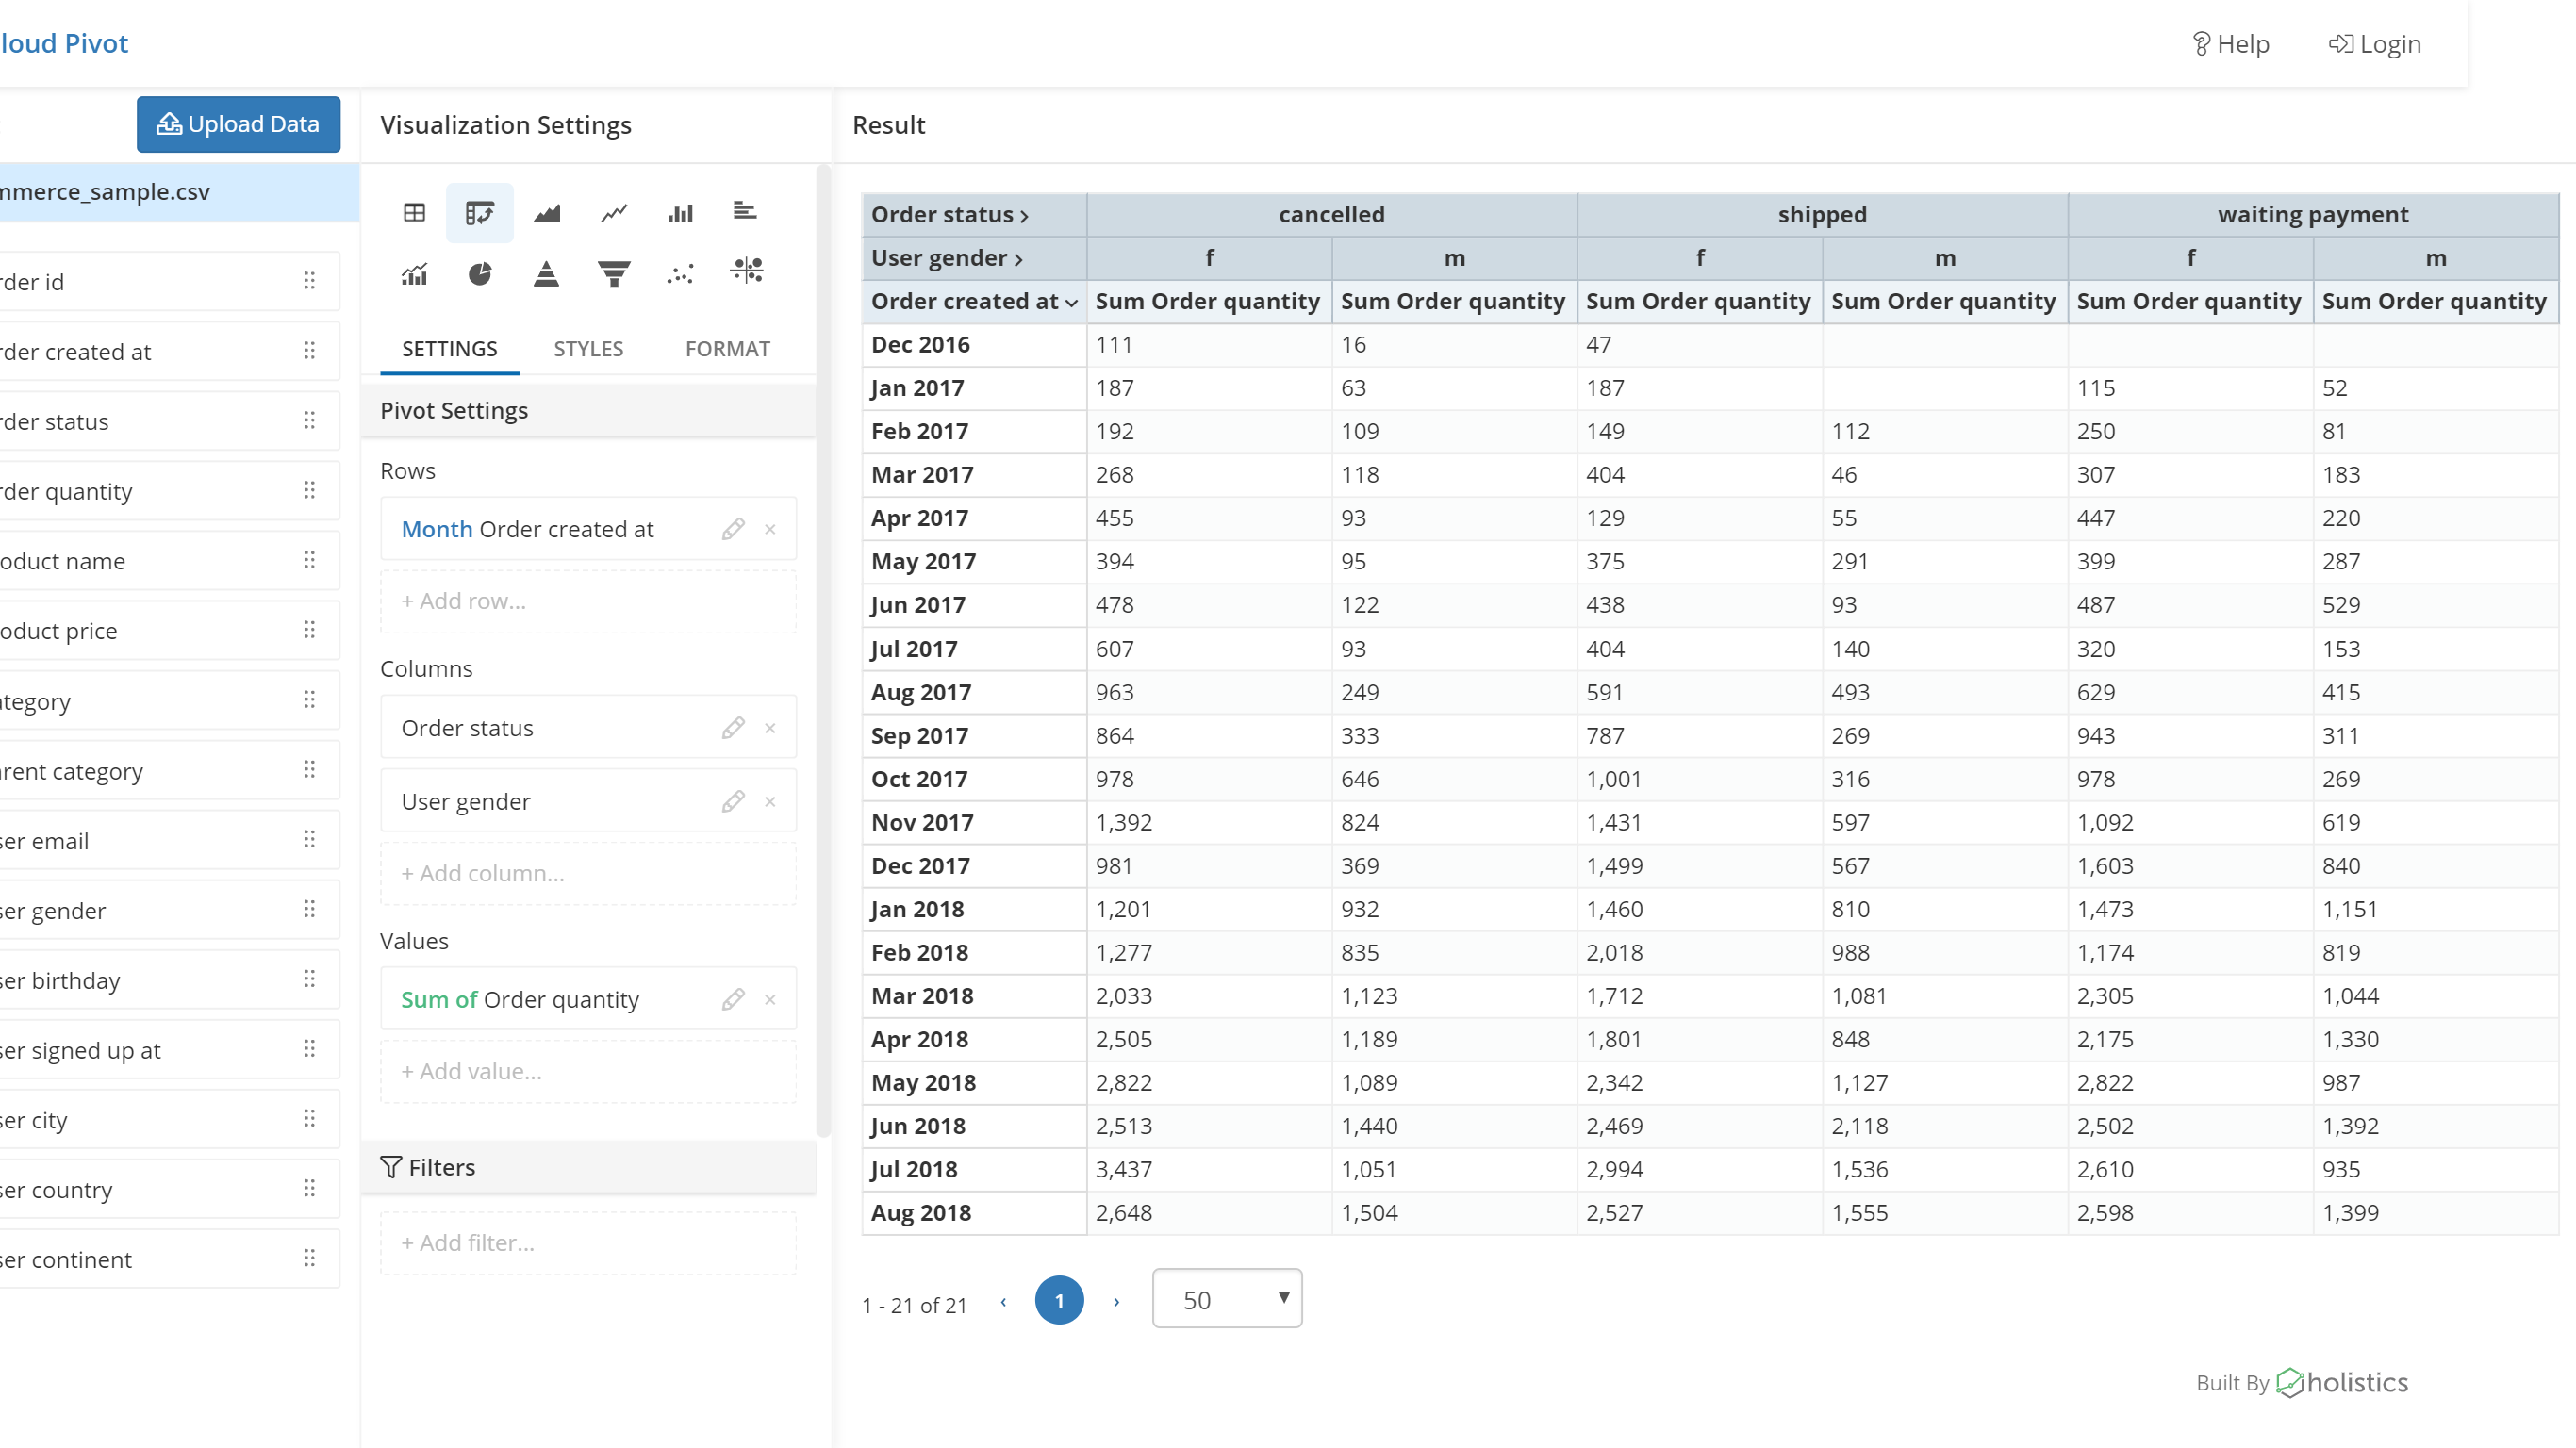This screenshot has width=2576, height=1448.
Task: Click edit icon next to Order status column
Action: pyautogui.click(x=733, y=727)
